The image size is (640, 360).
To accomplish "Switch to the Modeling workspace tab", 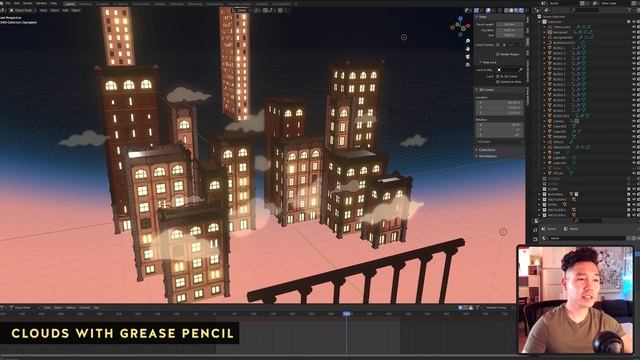I will (85, 4).
